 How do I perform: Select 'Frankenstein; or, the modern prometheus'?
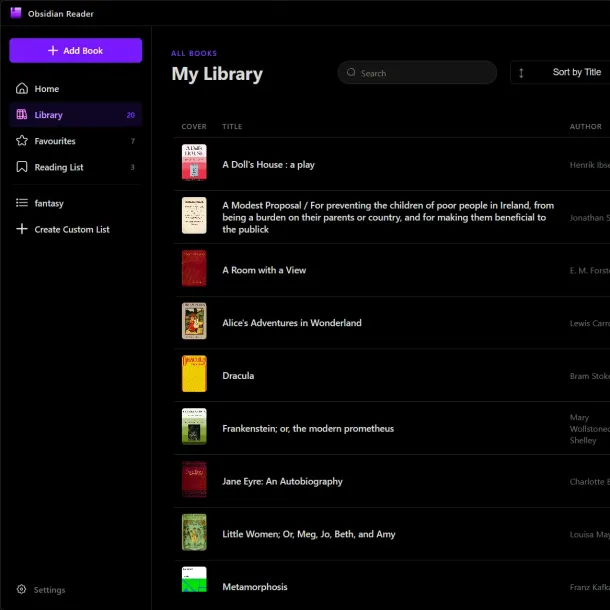point(308,428)
